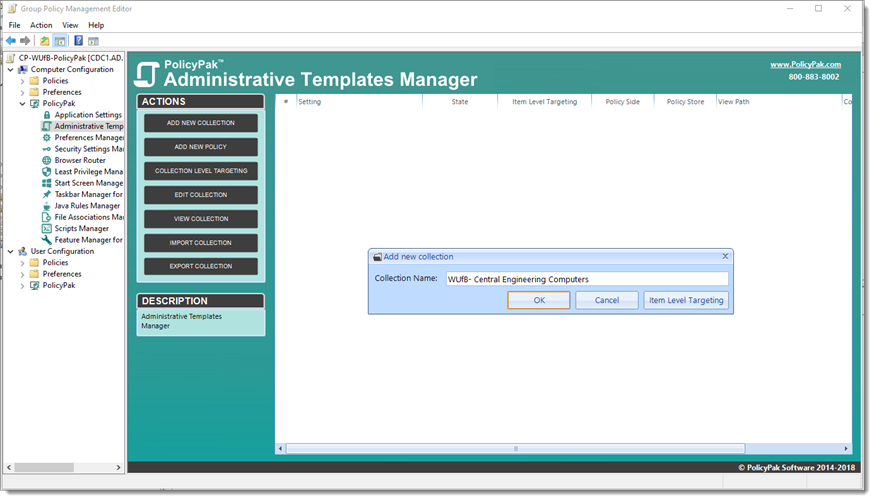Collapse the User Configuration node
The width and height of the screenshot is (874, 500).
point(11,251)
